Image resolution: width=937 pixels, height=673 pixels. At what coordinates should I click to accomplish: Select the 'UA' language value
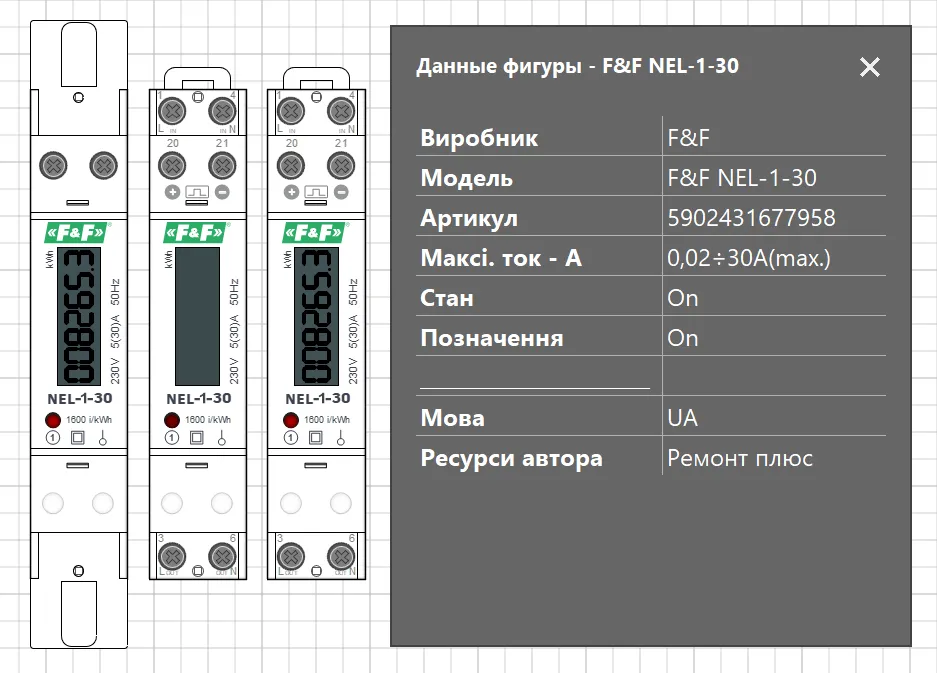click(682, 418)
